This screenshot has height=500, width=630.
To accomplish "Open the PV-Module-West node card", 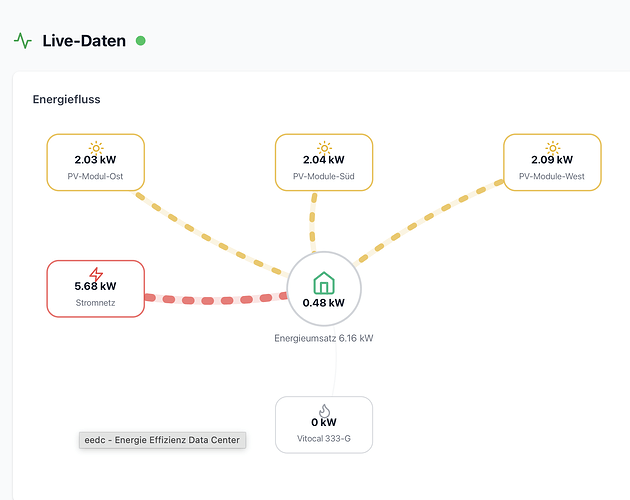I will point(552,162).
